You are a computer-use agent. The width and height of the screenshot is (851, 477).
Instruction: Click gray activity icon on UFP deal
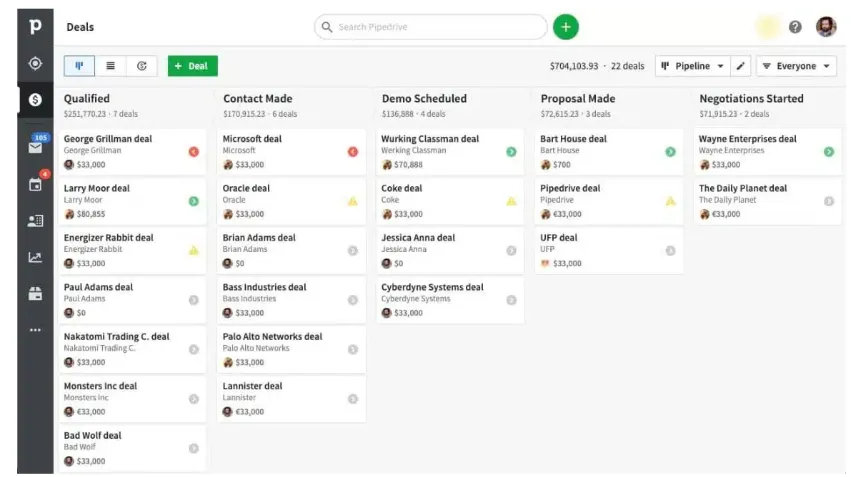(x=670, y=250)
